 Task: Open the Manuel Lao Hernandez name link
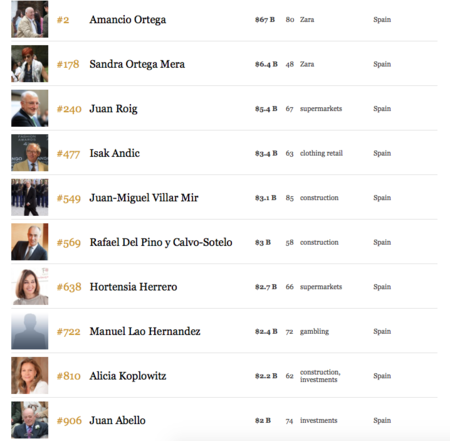coord(145,331)
